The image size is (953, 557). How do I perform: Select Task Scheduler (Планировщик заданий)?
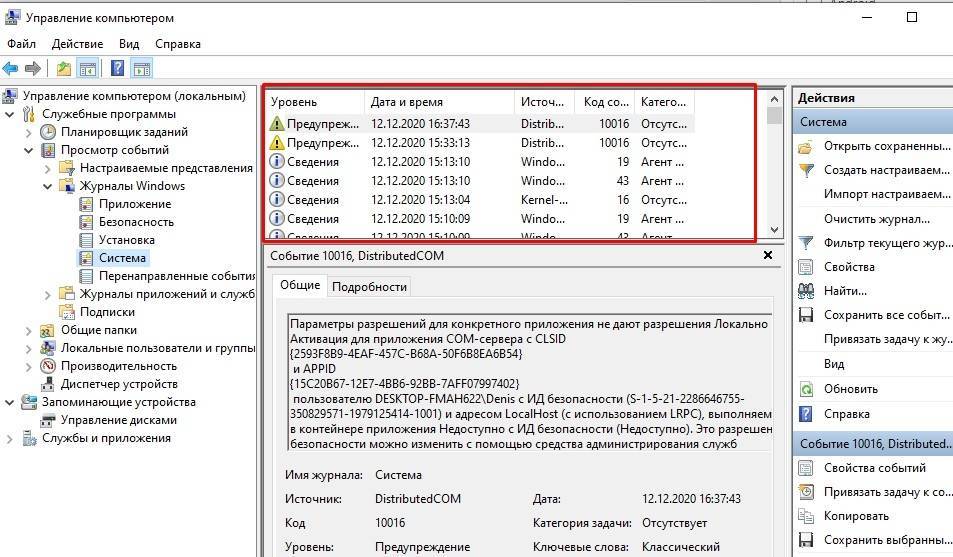click(124, 132)
